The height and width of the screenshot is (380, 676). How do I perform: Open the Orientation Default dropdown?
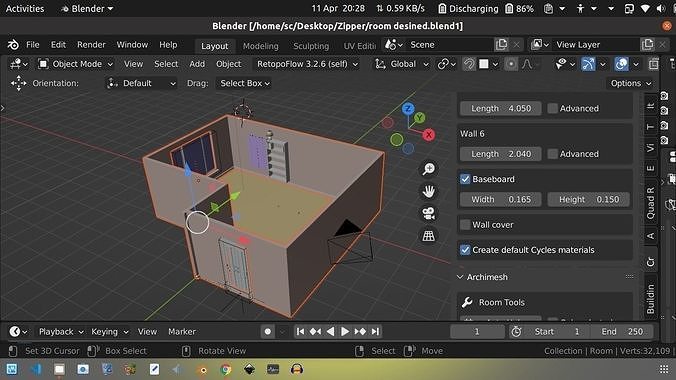[x=141, y=83]
